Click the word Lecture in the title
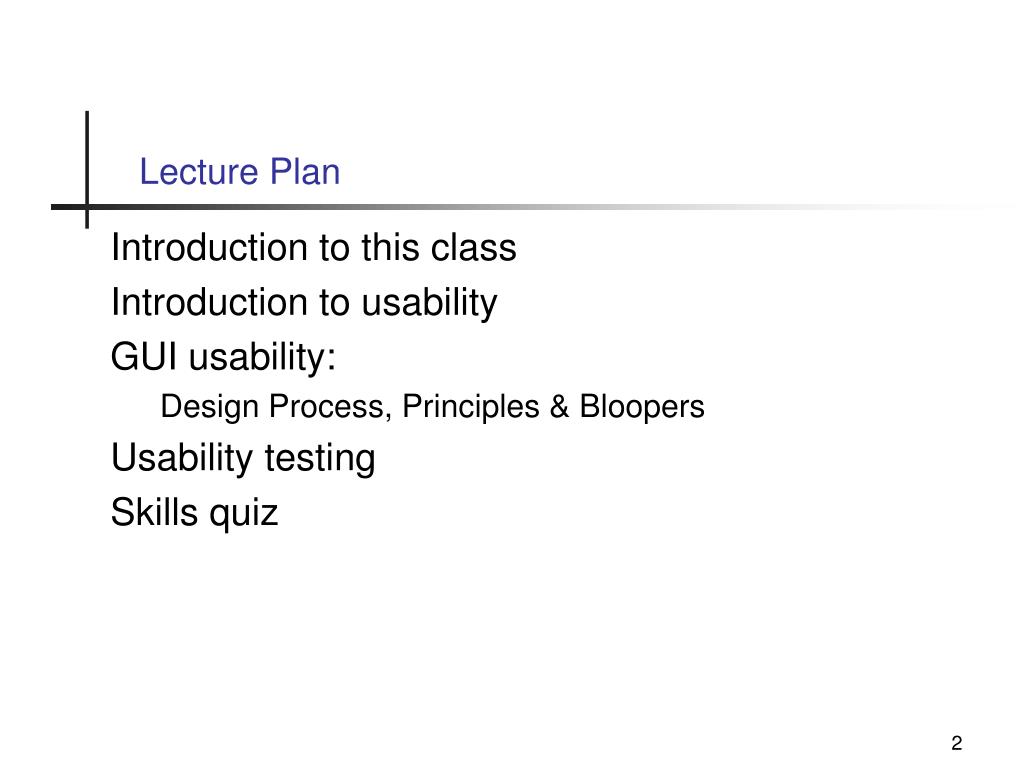The width and height of the screenshot is (1024, 768). [199, 172]
